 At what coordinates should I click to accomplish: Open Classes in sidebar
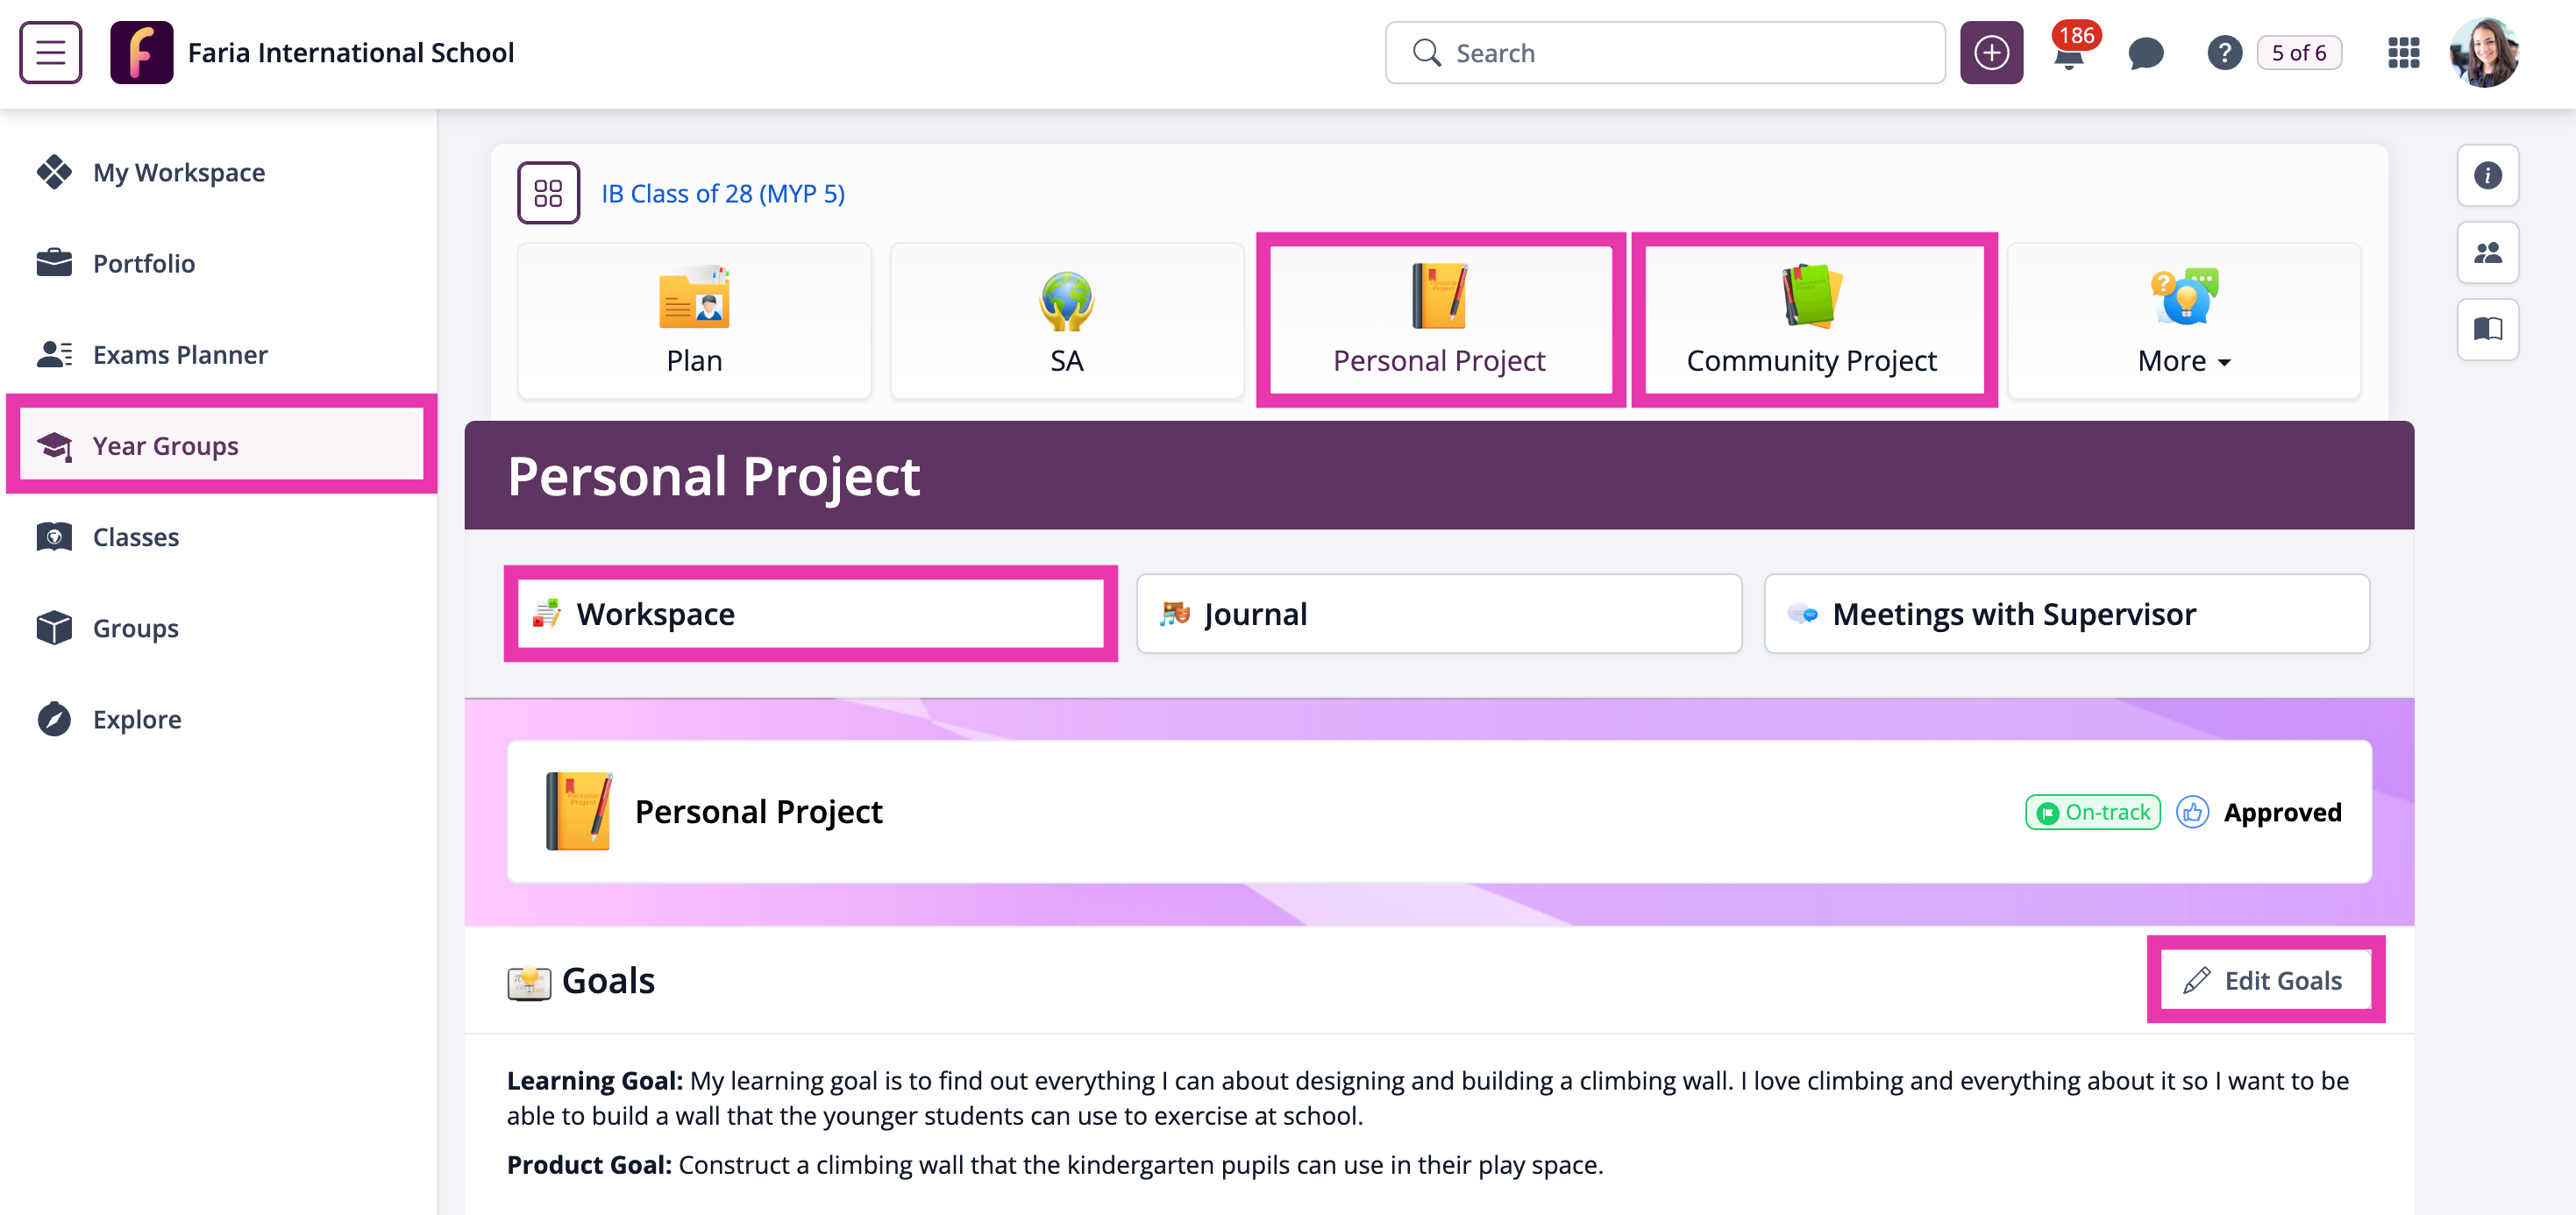click(x=220, y=537)
